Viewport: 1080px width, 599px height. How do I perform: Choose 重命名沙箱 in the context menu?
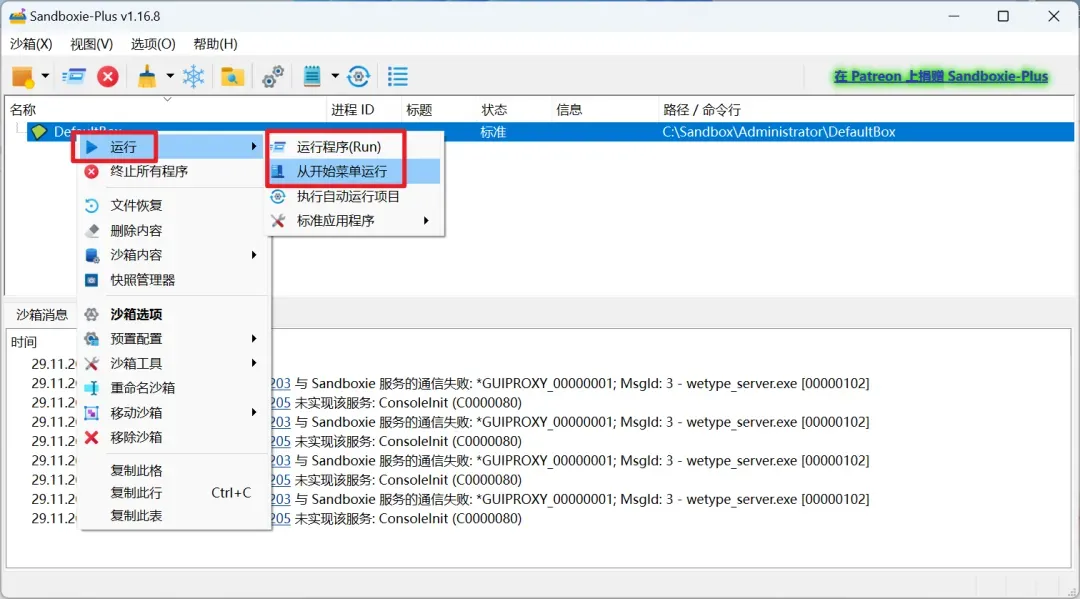point(172,388)
